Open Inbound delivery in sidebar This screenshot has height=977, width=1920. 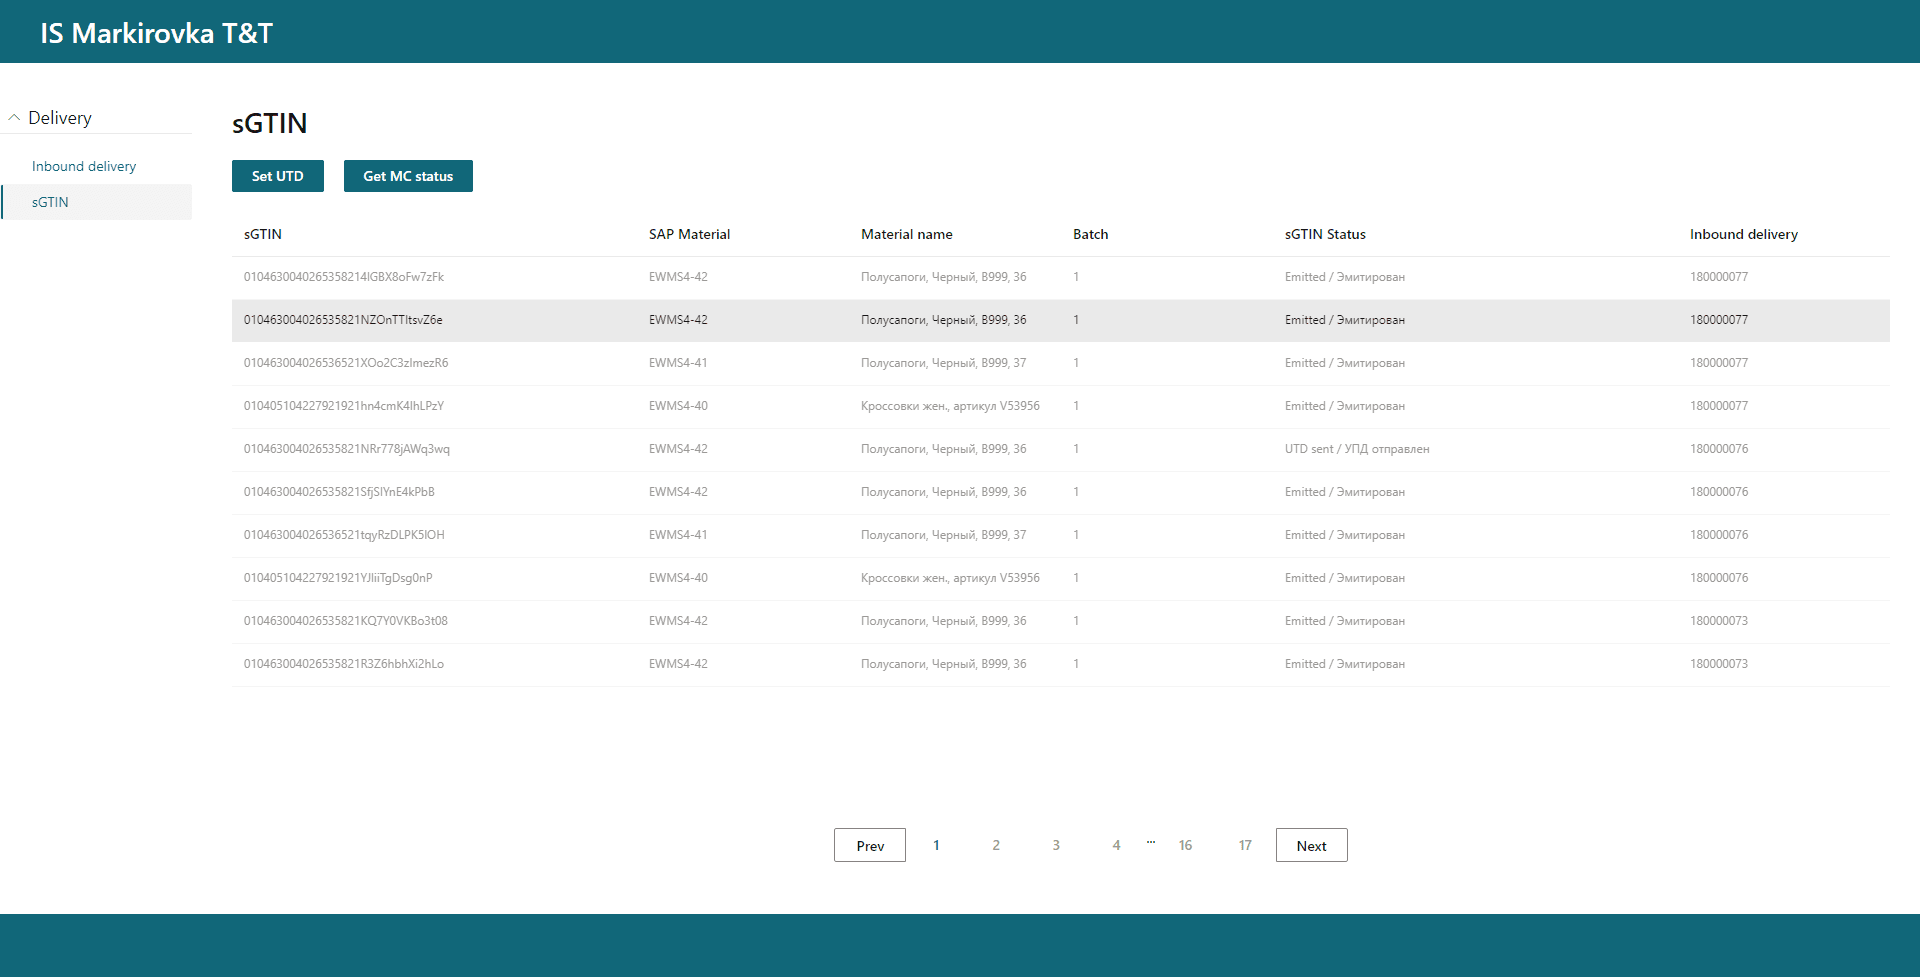(x=84, y=166)
